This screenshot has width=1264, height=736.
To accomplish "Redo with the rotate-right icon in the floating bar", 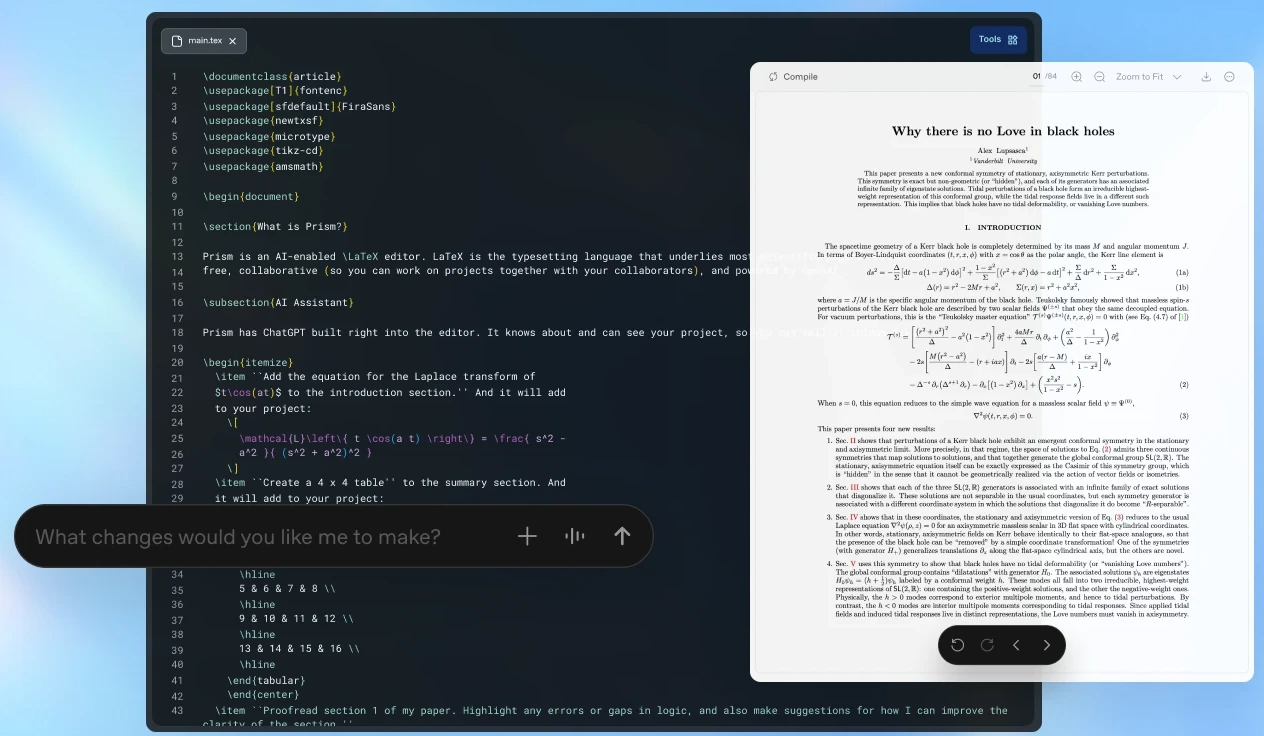I will click(x=987, y=645).
